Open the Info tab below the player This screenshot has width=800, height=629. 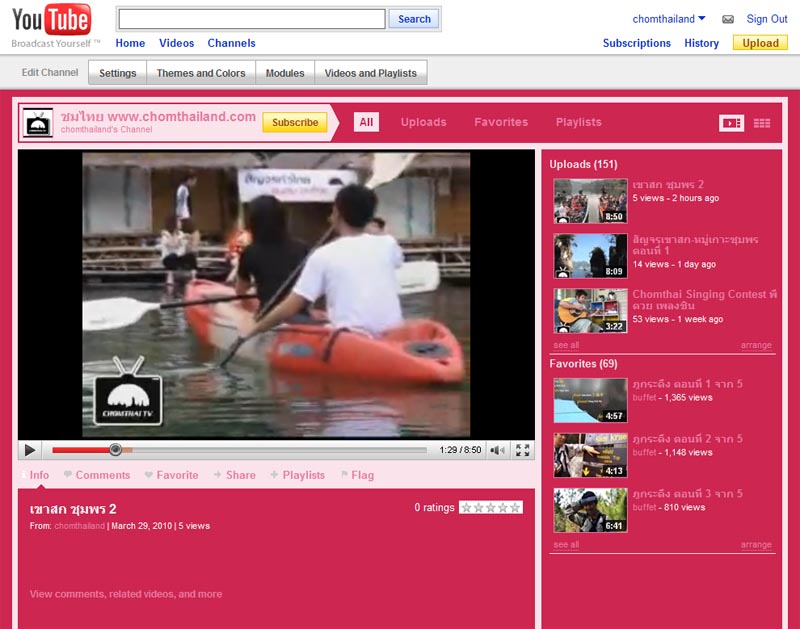point(39,475)
